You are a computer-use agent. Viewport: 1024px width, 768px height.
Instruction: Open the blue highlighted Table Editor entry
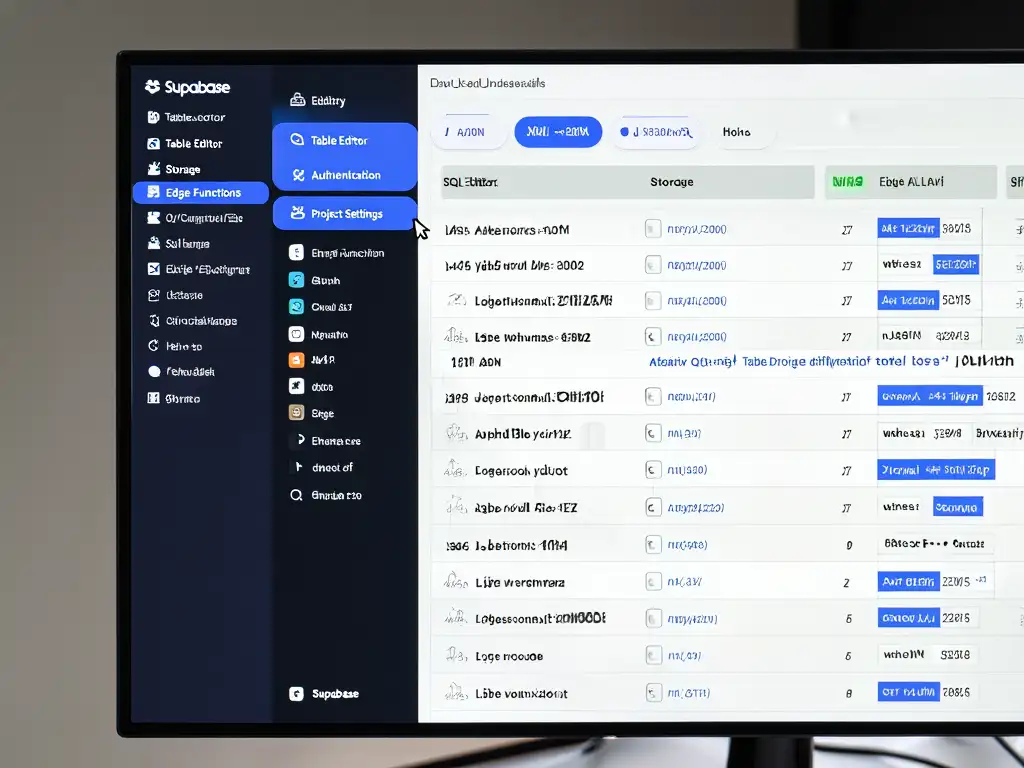click(344, 140)
